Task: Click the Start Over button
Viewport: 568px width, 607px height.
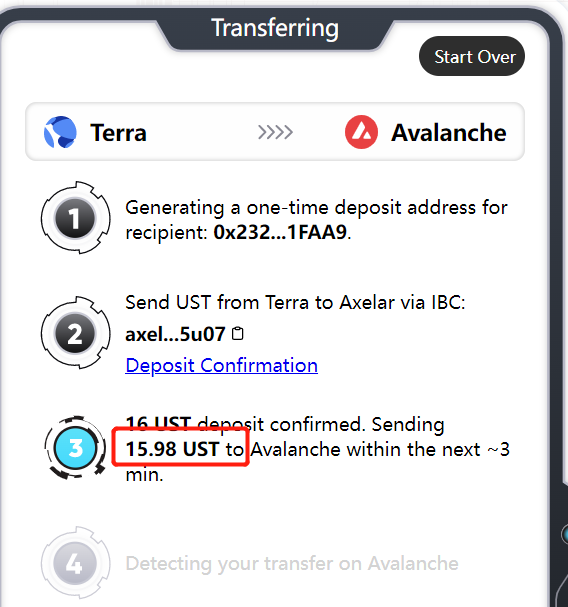Action: click(472, 56)
